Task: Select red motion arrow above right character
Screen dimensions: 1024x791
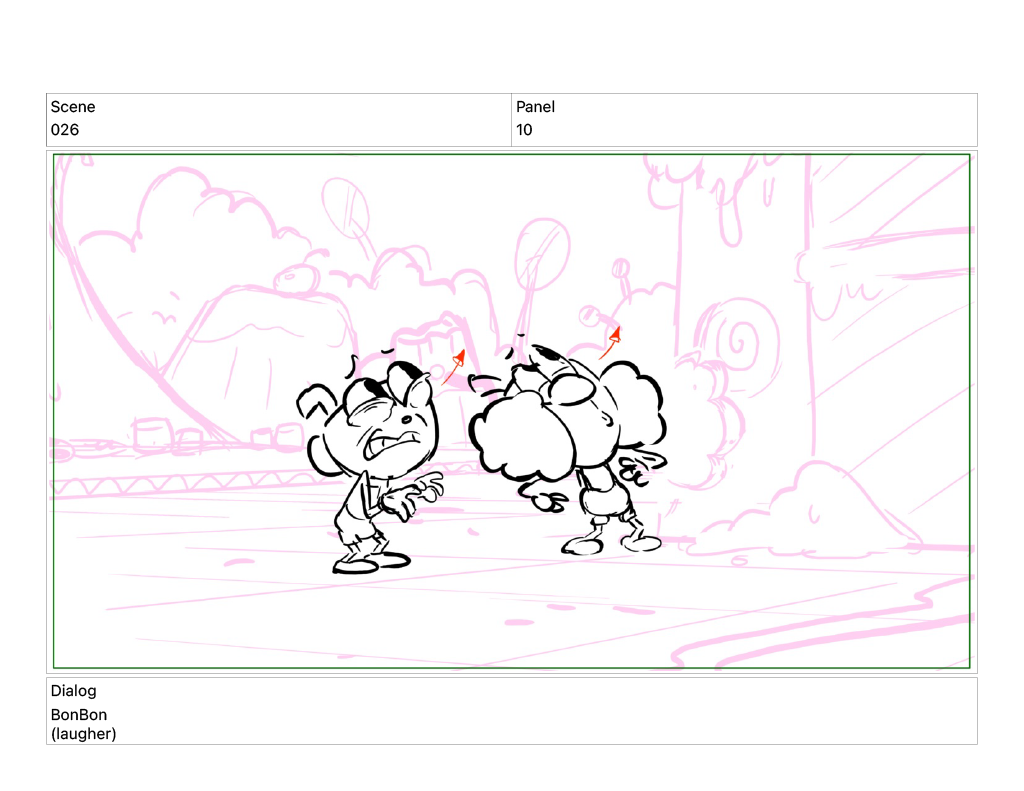Action: coord(610,342)
